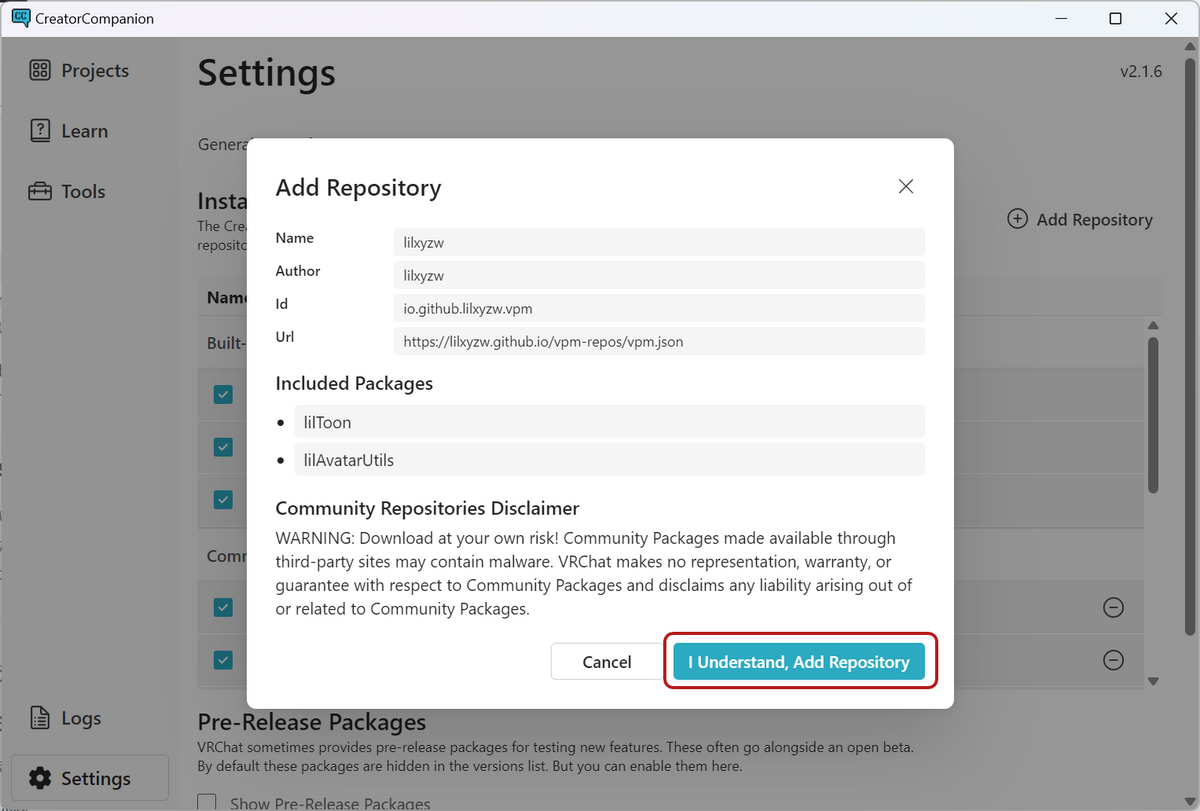1200x811 pixels.
Task: Click the Included Packages heading
Action: click(x=354, y=383)
